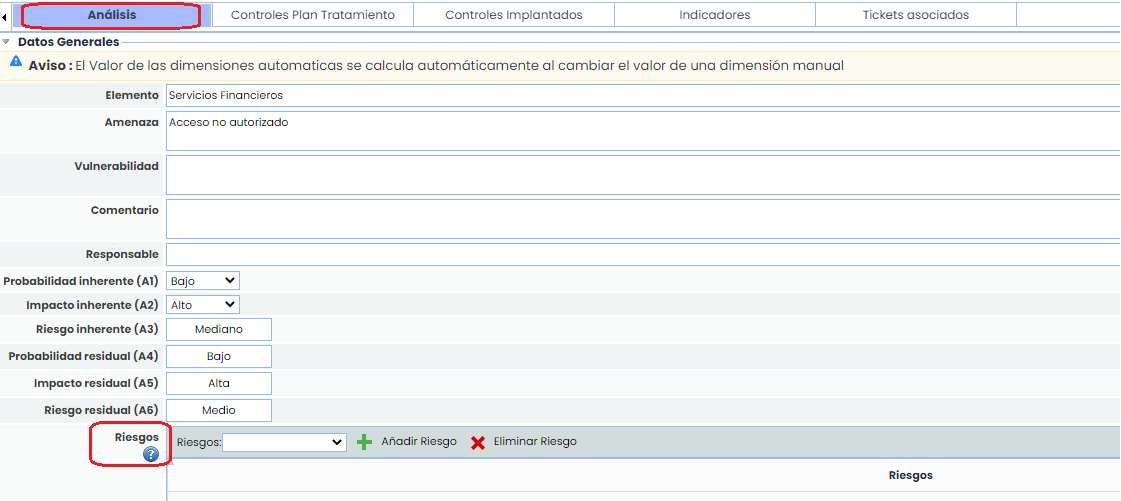Click the green plus Añadir Riesgo icon

click(x=365, y=442)
